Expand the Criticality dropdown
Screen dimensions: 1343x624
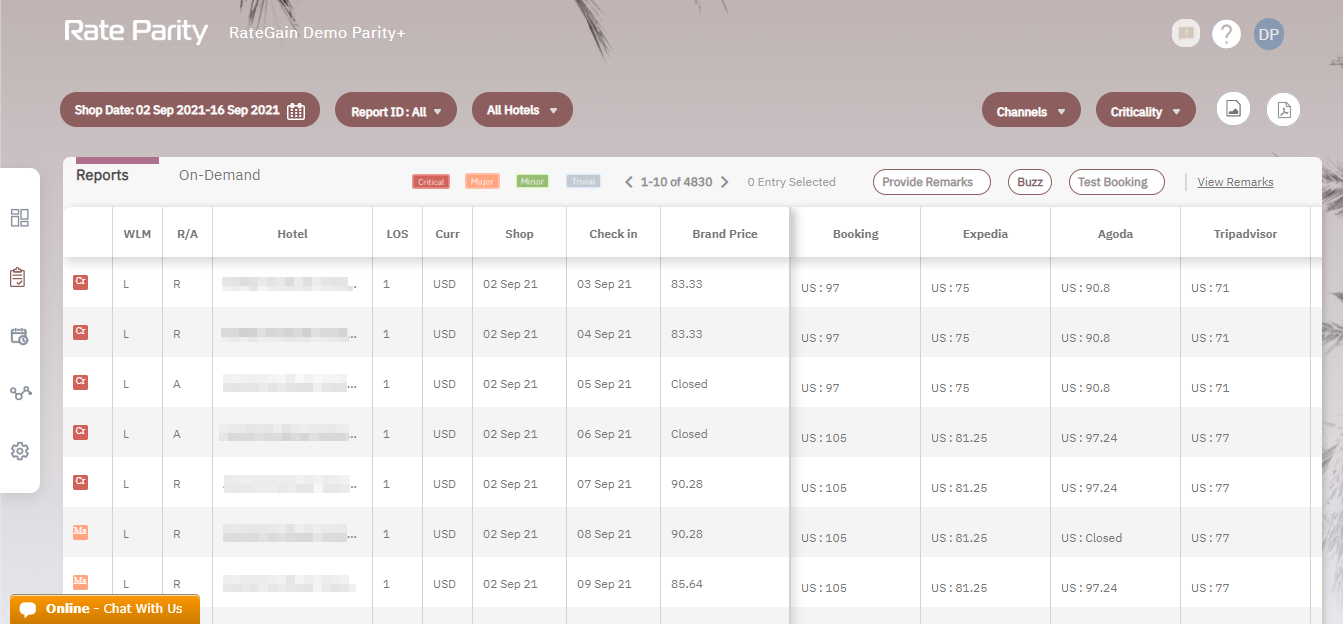[x=1146, y=111]
